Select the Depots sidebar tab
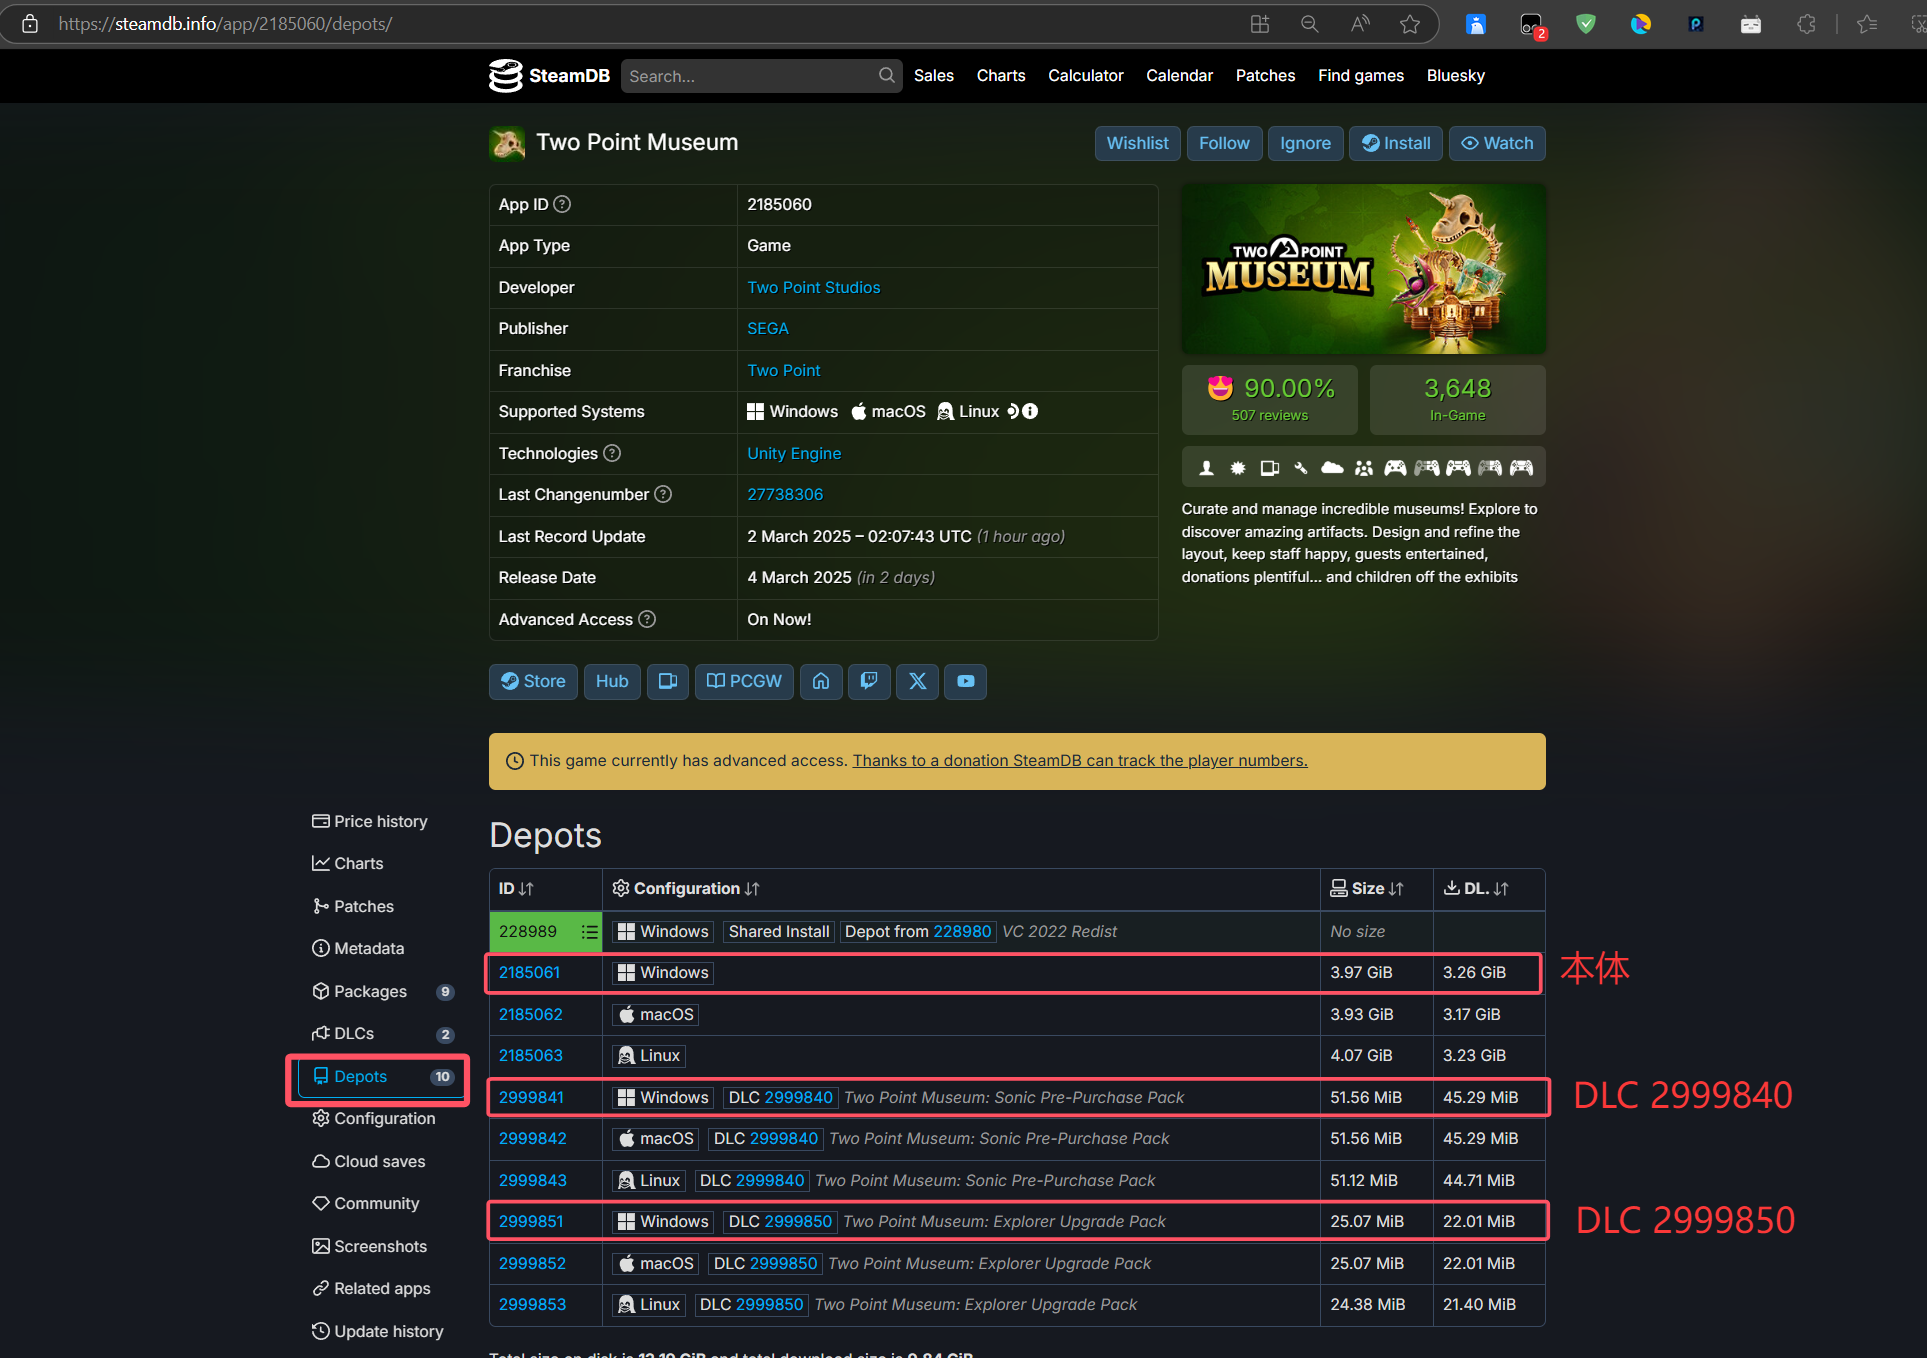The width and height of the screenshot is (1927, 1358). (383, 1076)
